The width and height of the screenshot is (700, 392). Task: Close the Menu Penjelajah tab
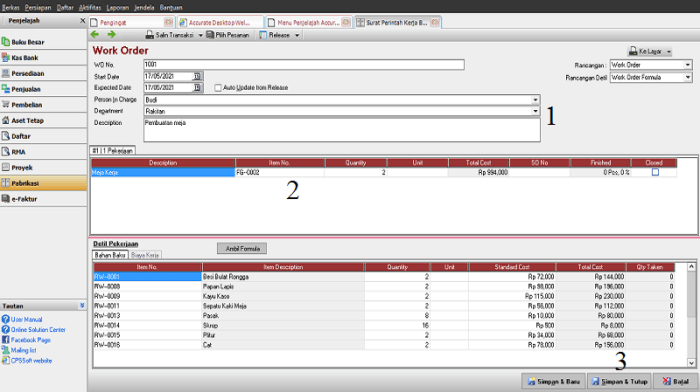346,22
